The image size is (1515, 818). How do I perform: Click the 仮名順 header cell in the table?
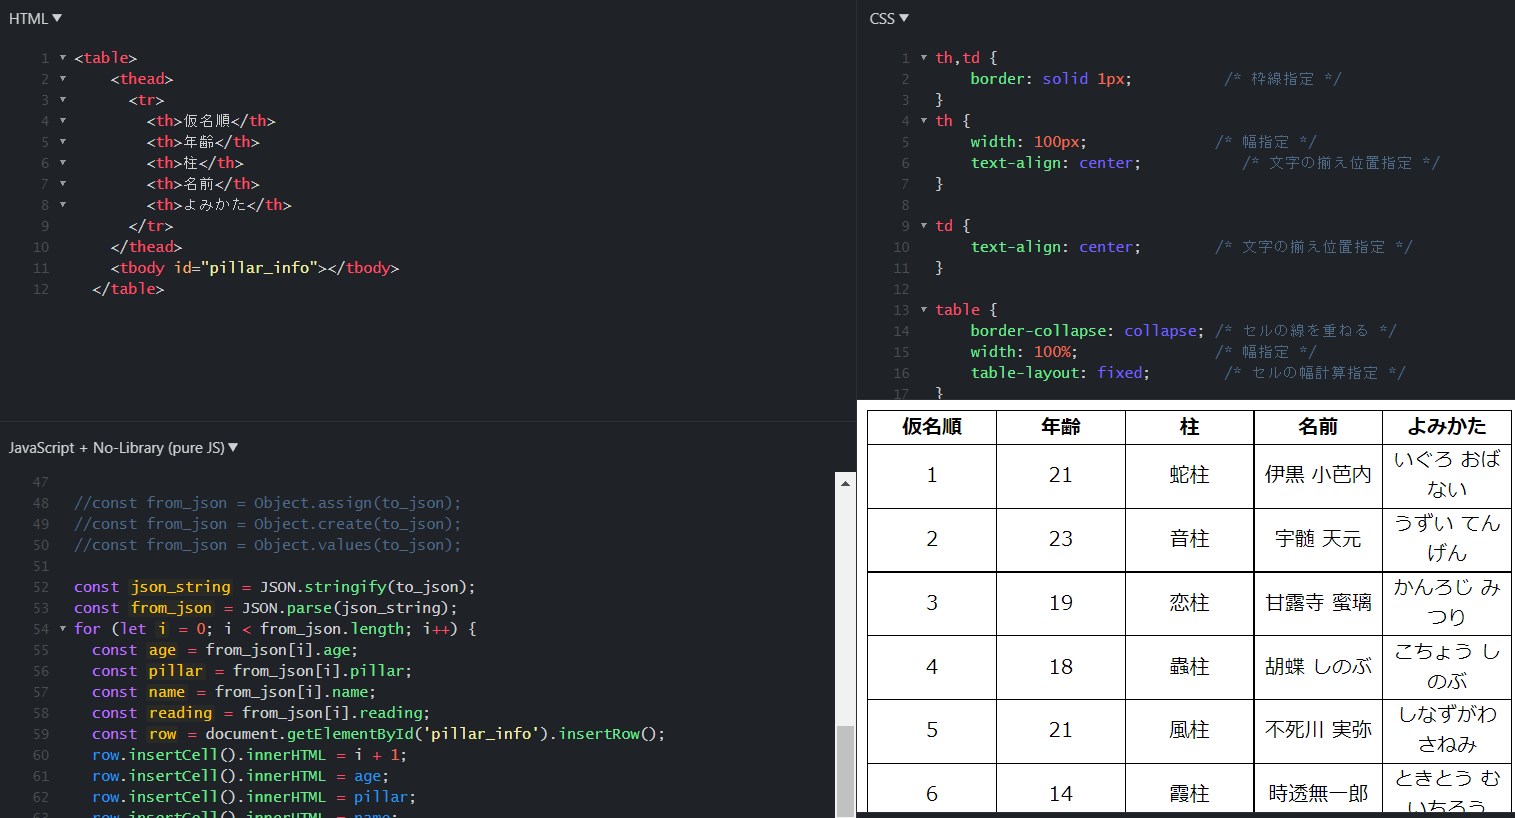930,427
